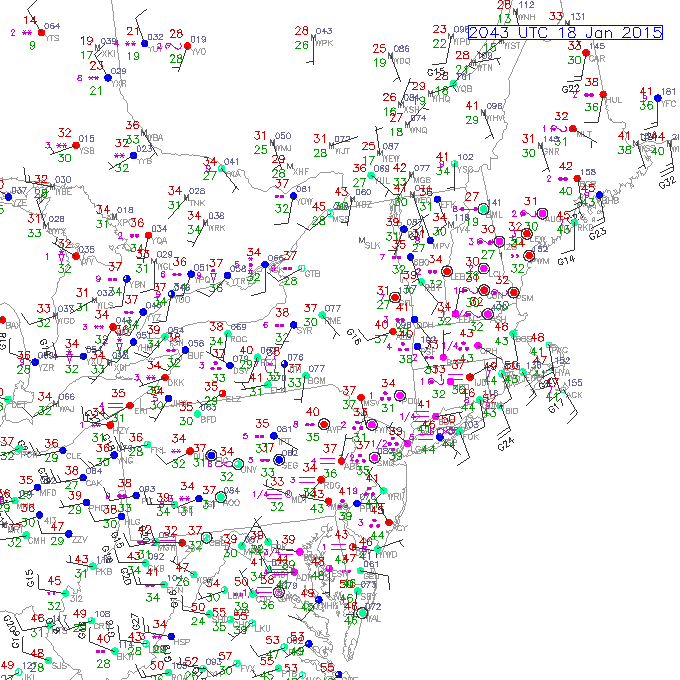Click the G14 gust label
680x680 pixels.
tap(566, 261)
